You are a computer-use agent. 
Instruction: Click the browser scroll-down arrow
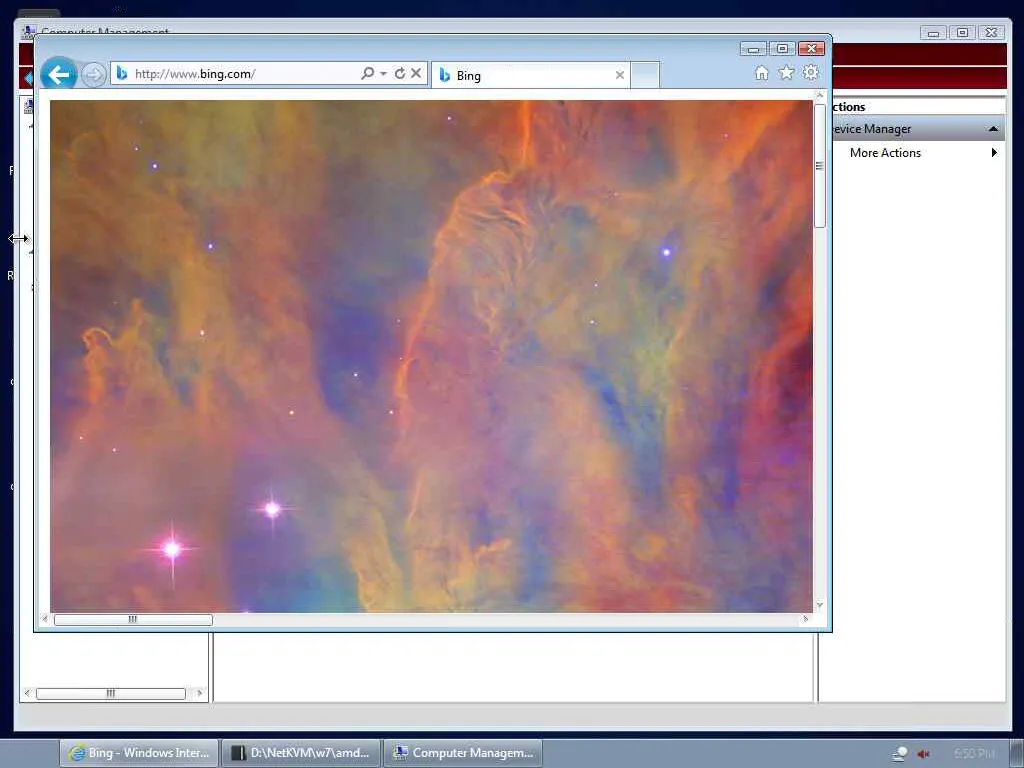coord(820,605)
